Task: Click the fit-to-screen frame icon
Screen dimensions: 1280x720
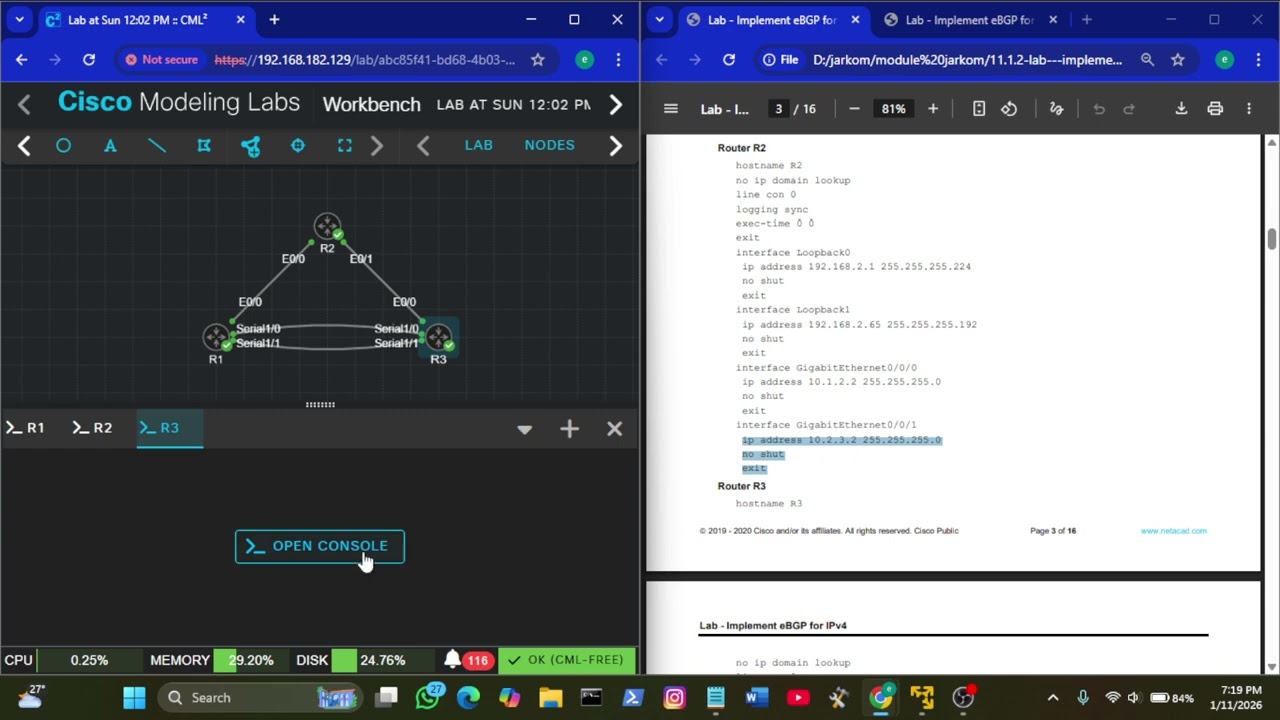Action: [x=344, y=146]
